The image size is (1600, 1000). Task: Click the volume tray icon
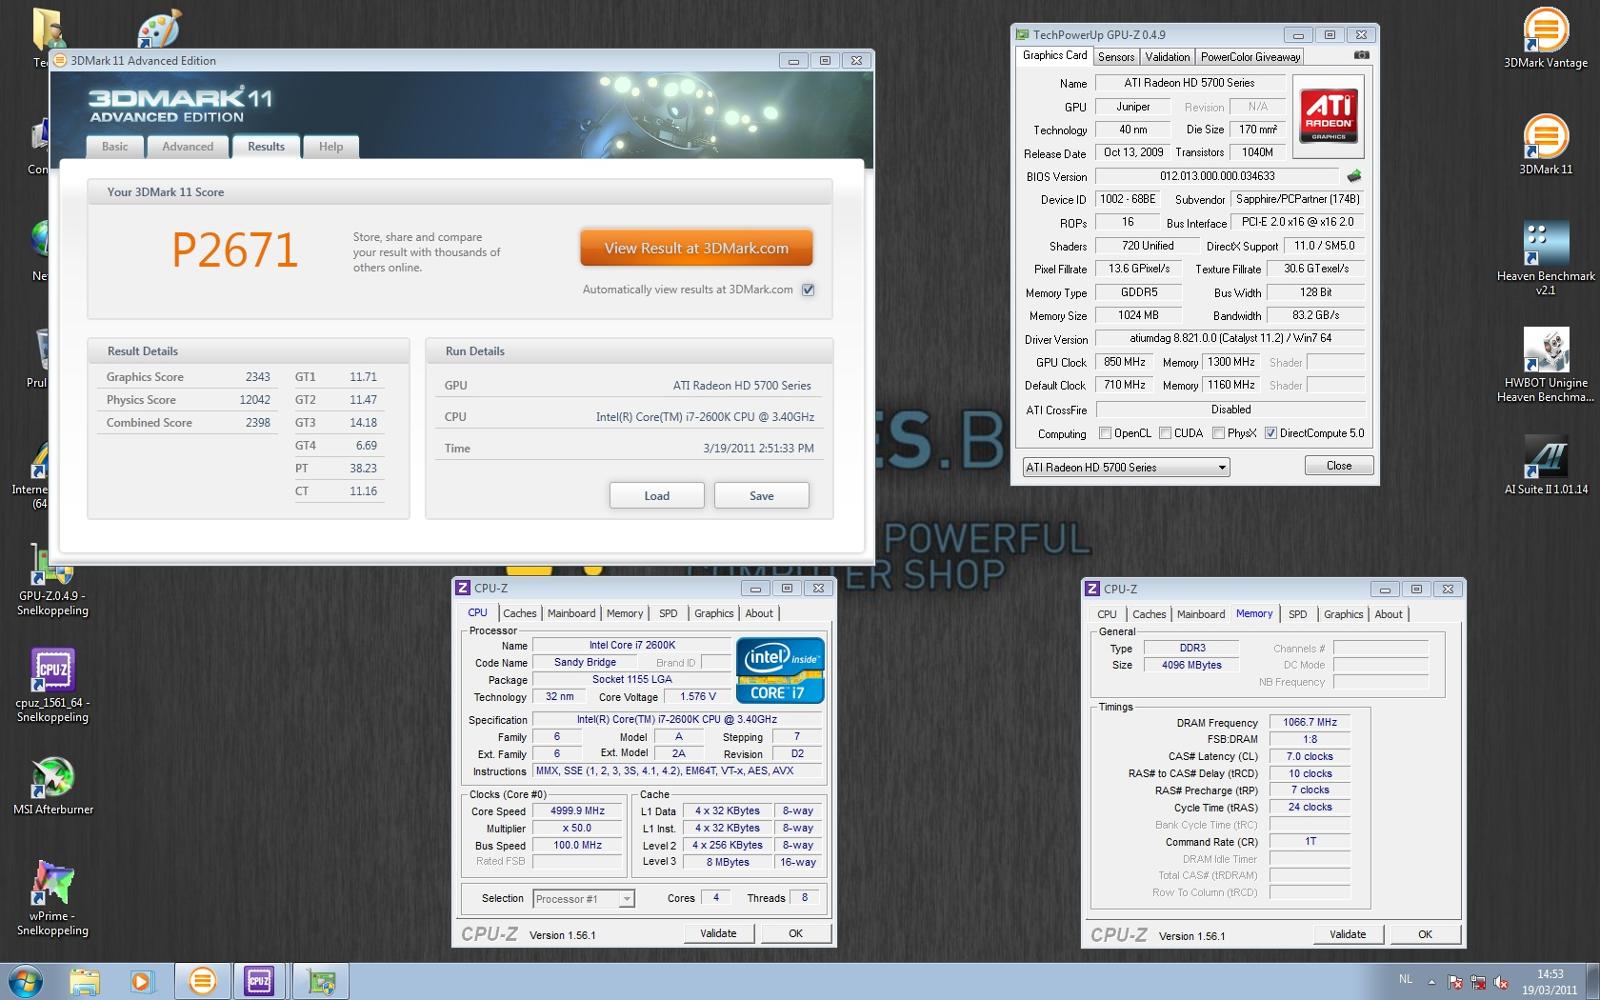[1501, 983]
